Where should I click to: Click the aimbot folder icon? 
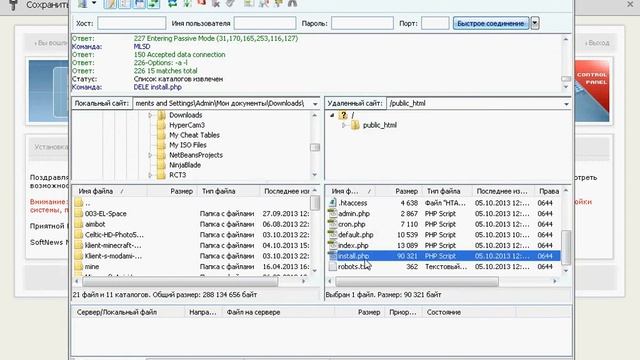tap(79, 224)
